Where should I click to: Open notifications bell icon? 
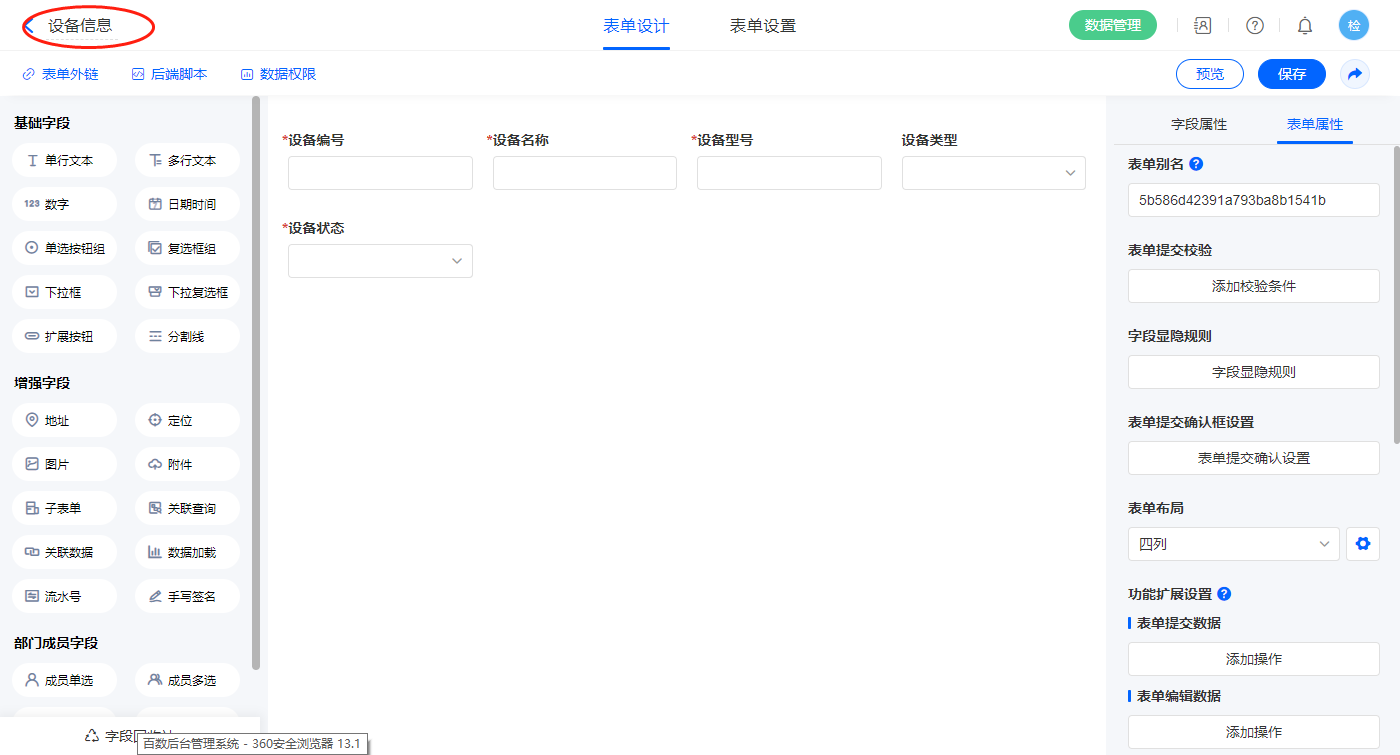coord(1304,26)
